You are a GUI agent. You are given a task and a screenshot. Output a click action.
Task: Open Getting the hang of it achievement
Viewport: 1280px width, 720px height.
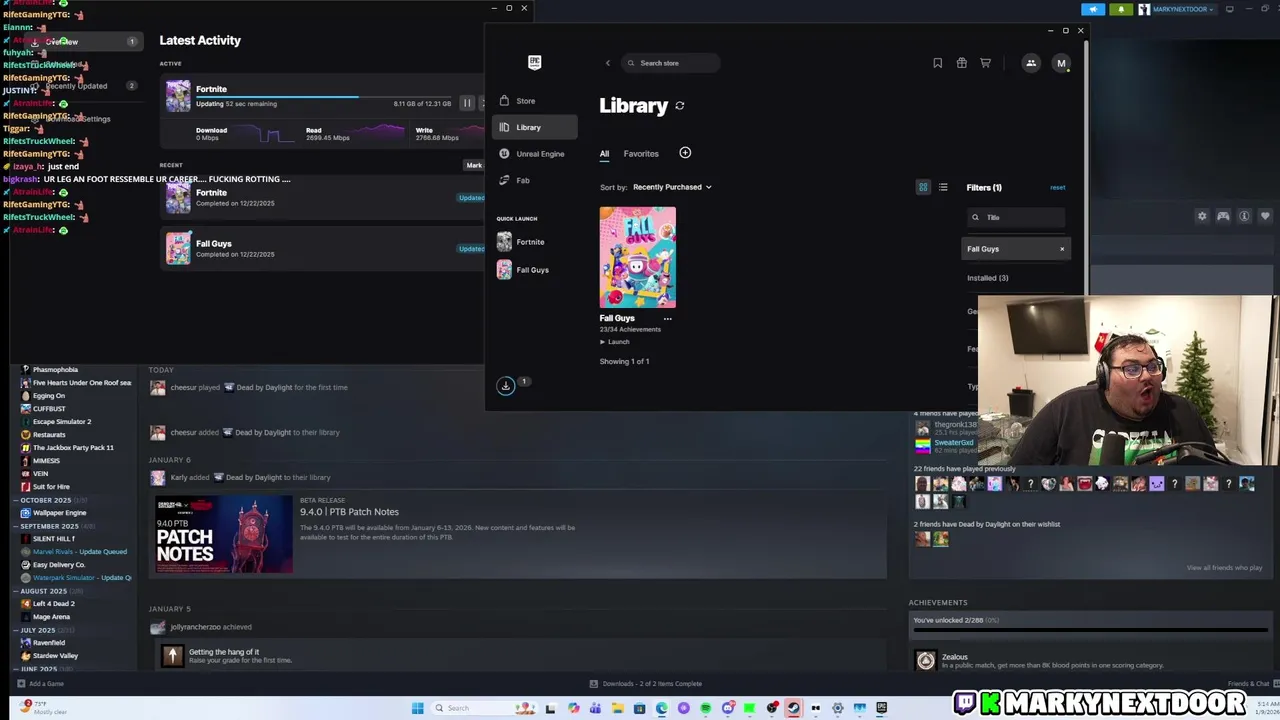[224, 652]
